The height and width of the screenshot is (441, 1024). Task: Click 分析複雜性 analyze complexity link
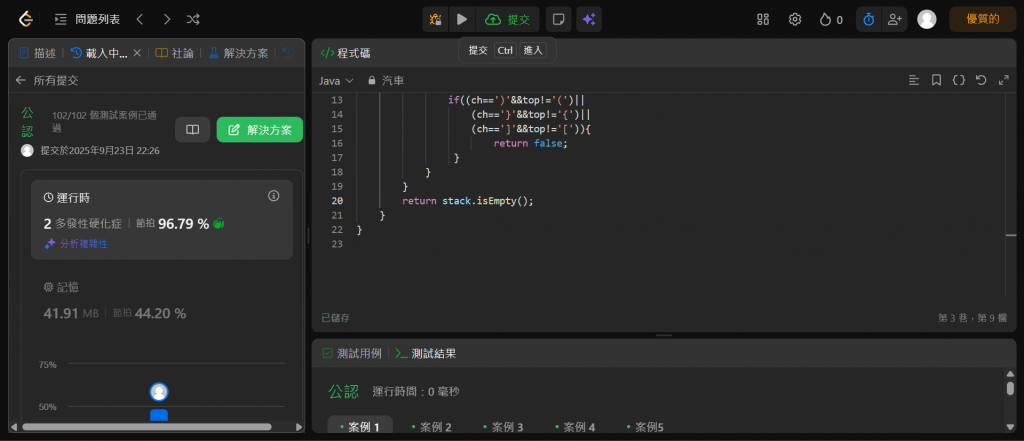(x=76, y=244)
